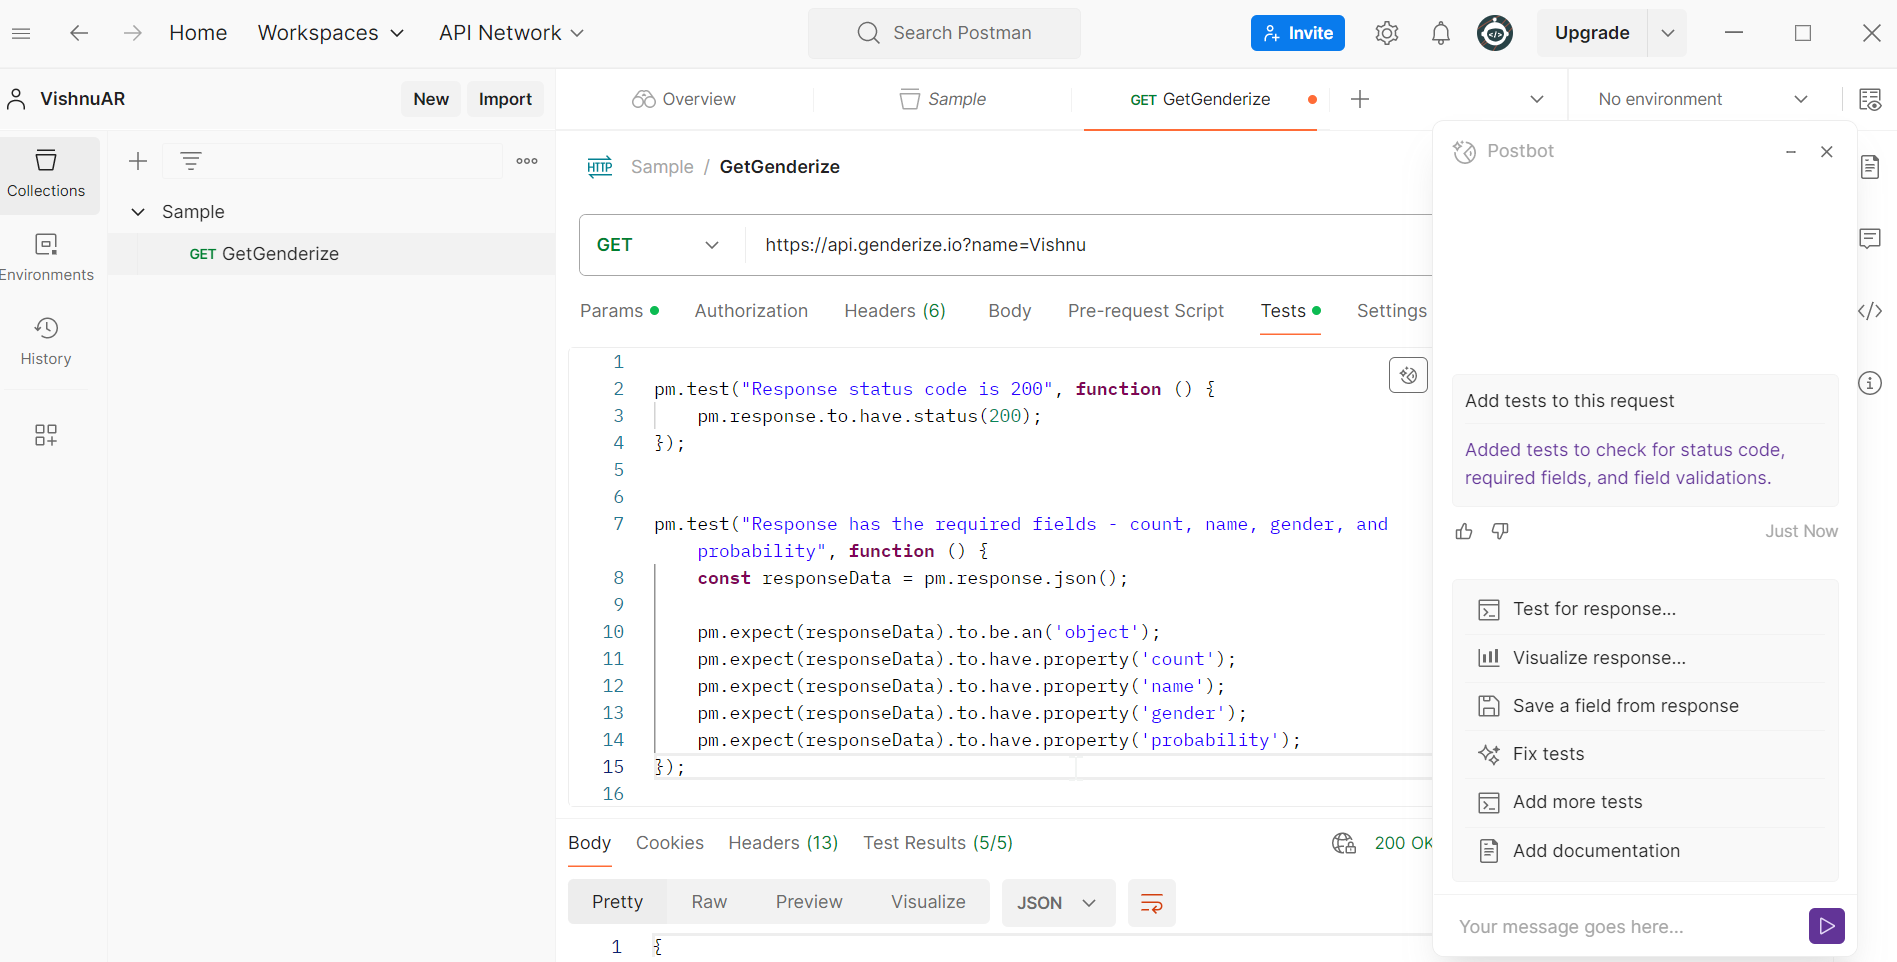Create a new collection with the plus icon

tap(138, 161)
